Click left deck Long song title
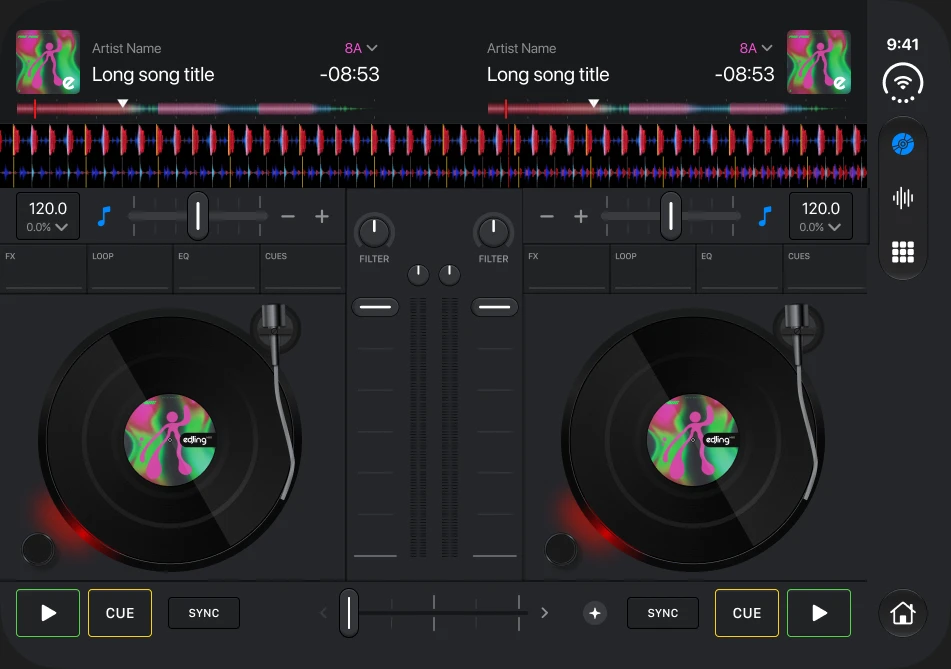This screenshot has width=951, height=669. coord(153,75)
